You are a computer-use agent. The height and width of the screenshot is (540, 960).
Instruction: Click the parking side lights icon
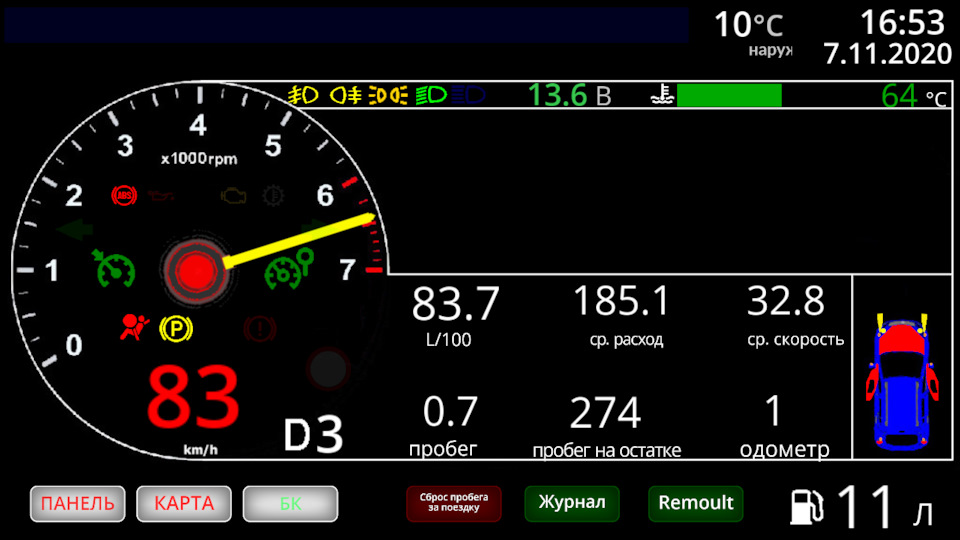[388, 96]
